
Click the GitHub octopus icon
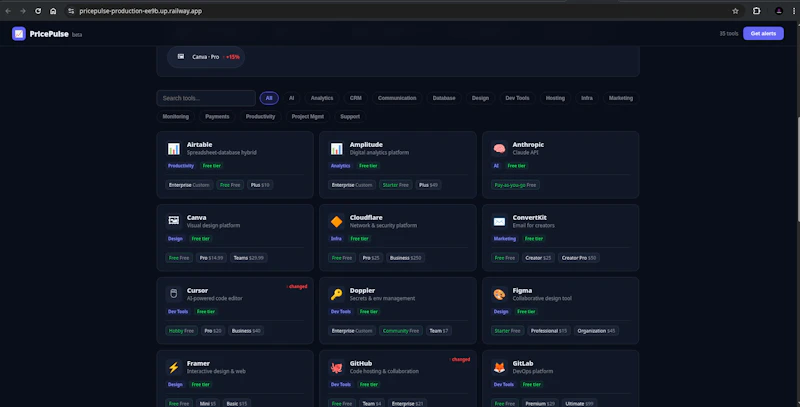336,367
